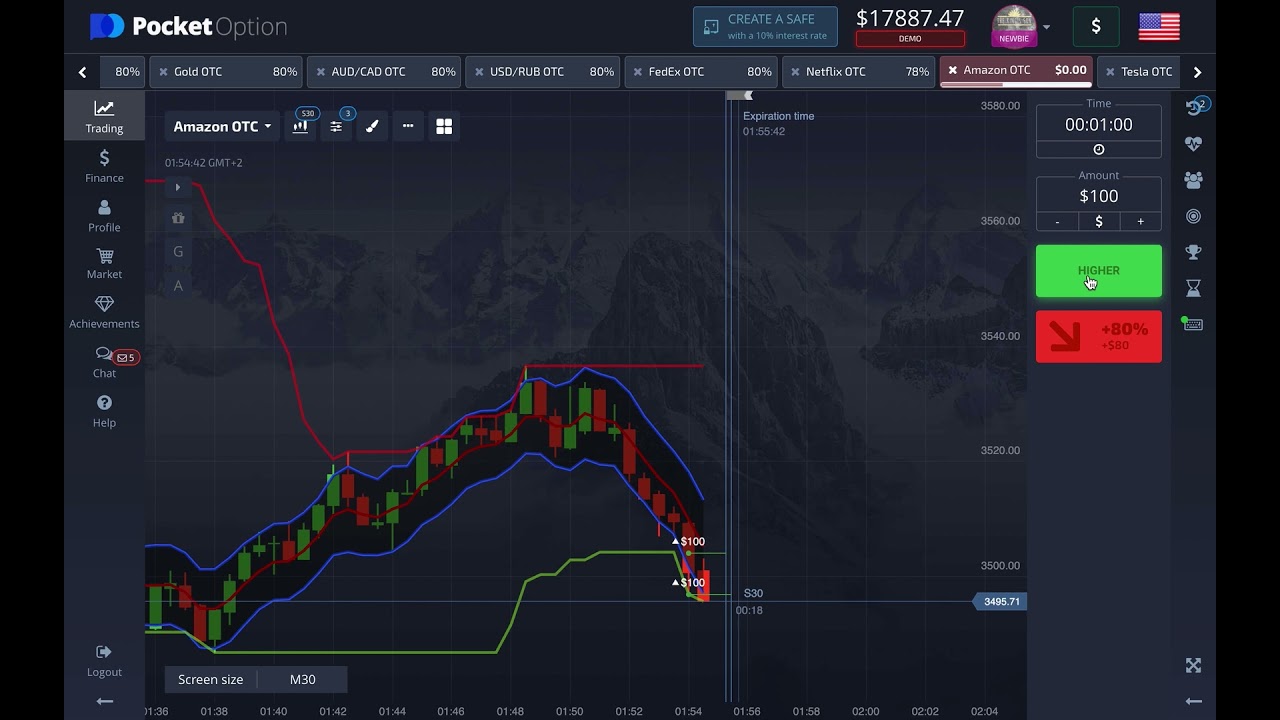Open the three-dots more options menu
Viewport: 1280px width, 720px height.
[408, 126]
